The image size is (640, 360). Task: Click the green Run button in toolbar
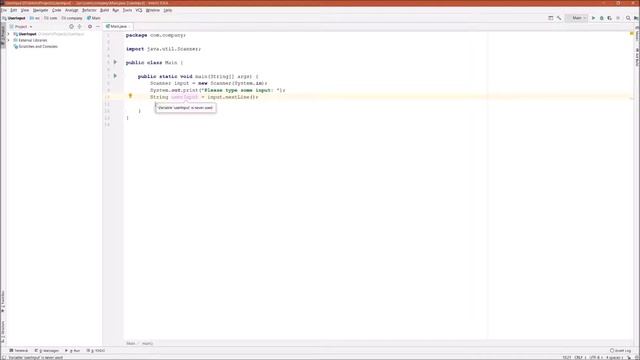593,18
